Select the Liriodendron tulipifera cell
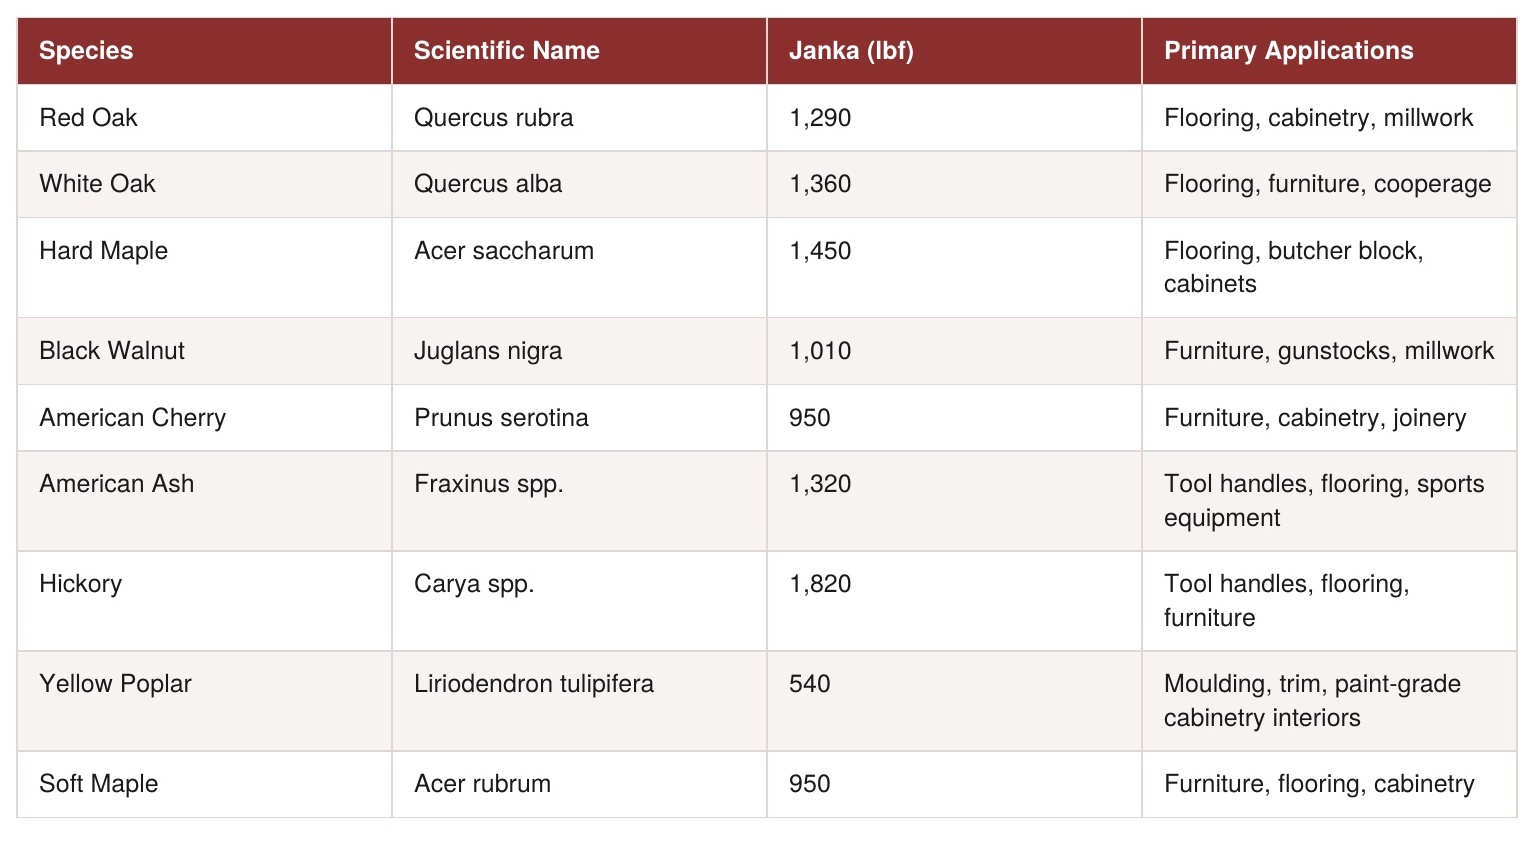The image size is (1537, 841). 579,701
